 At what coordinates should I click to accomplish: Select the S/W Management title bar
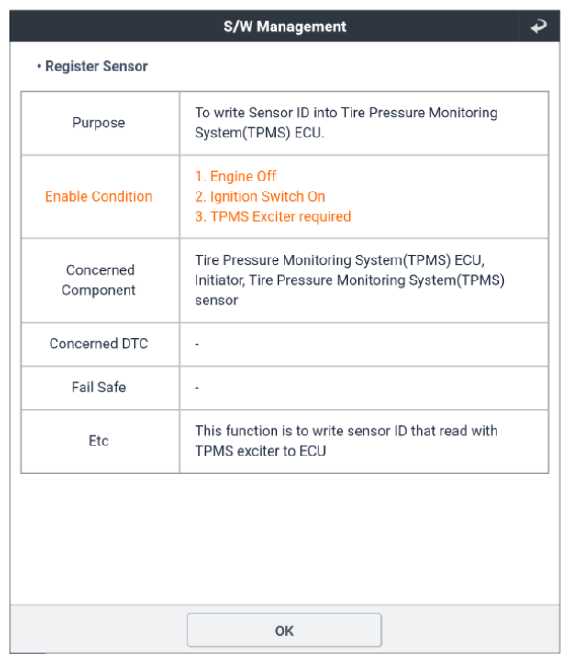(285, 26)
